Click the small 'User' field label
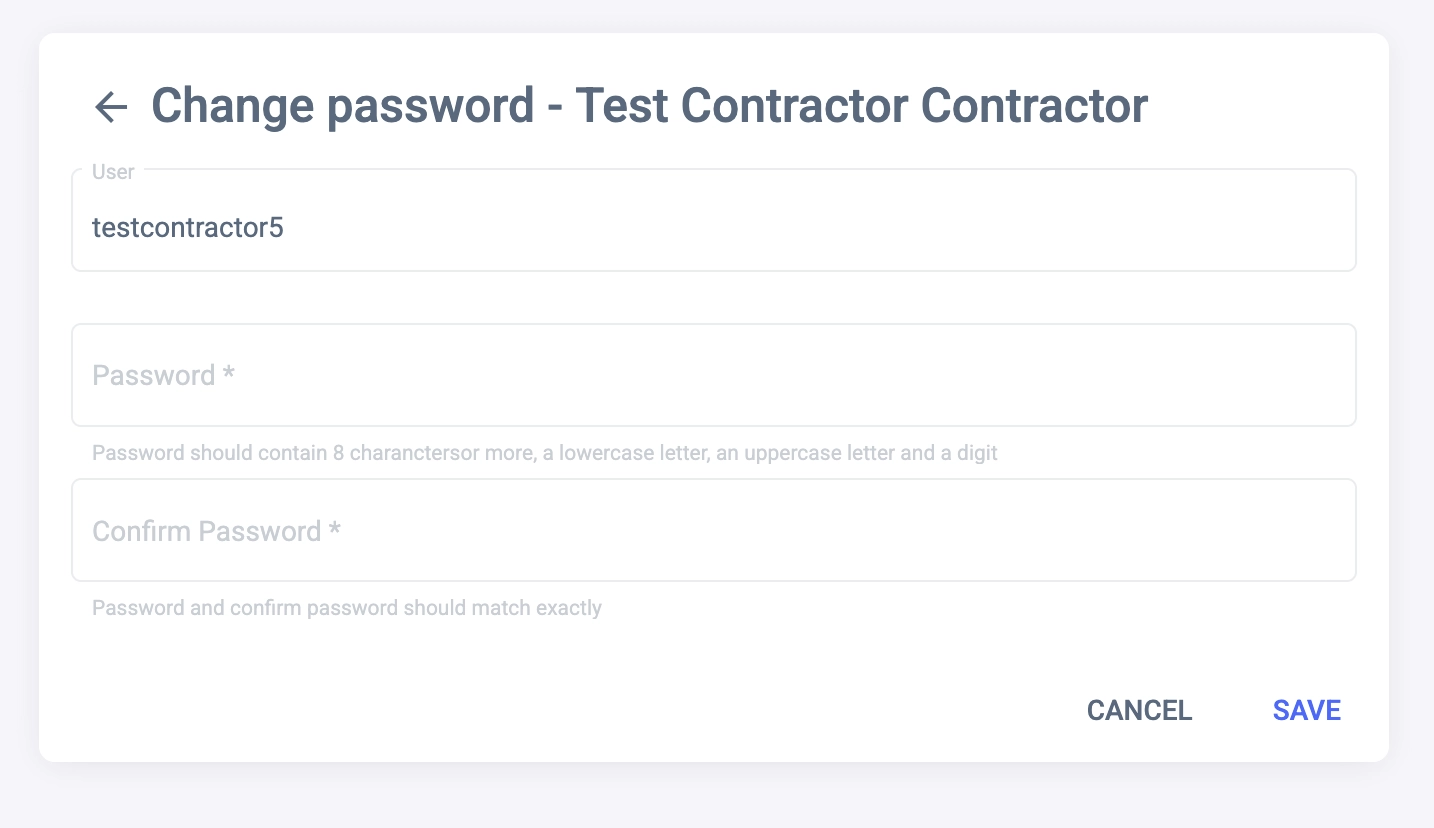 click(113, 172)
